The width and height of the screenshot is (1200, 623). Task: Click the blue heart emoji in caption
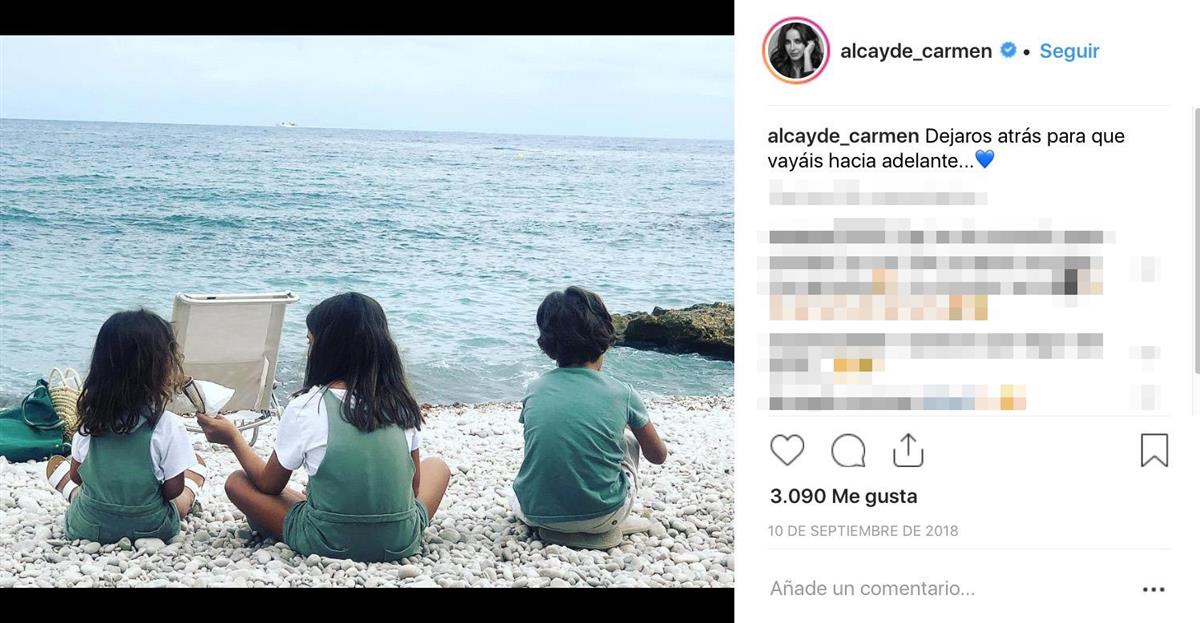[x=984, y=159]
